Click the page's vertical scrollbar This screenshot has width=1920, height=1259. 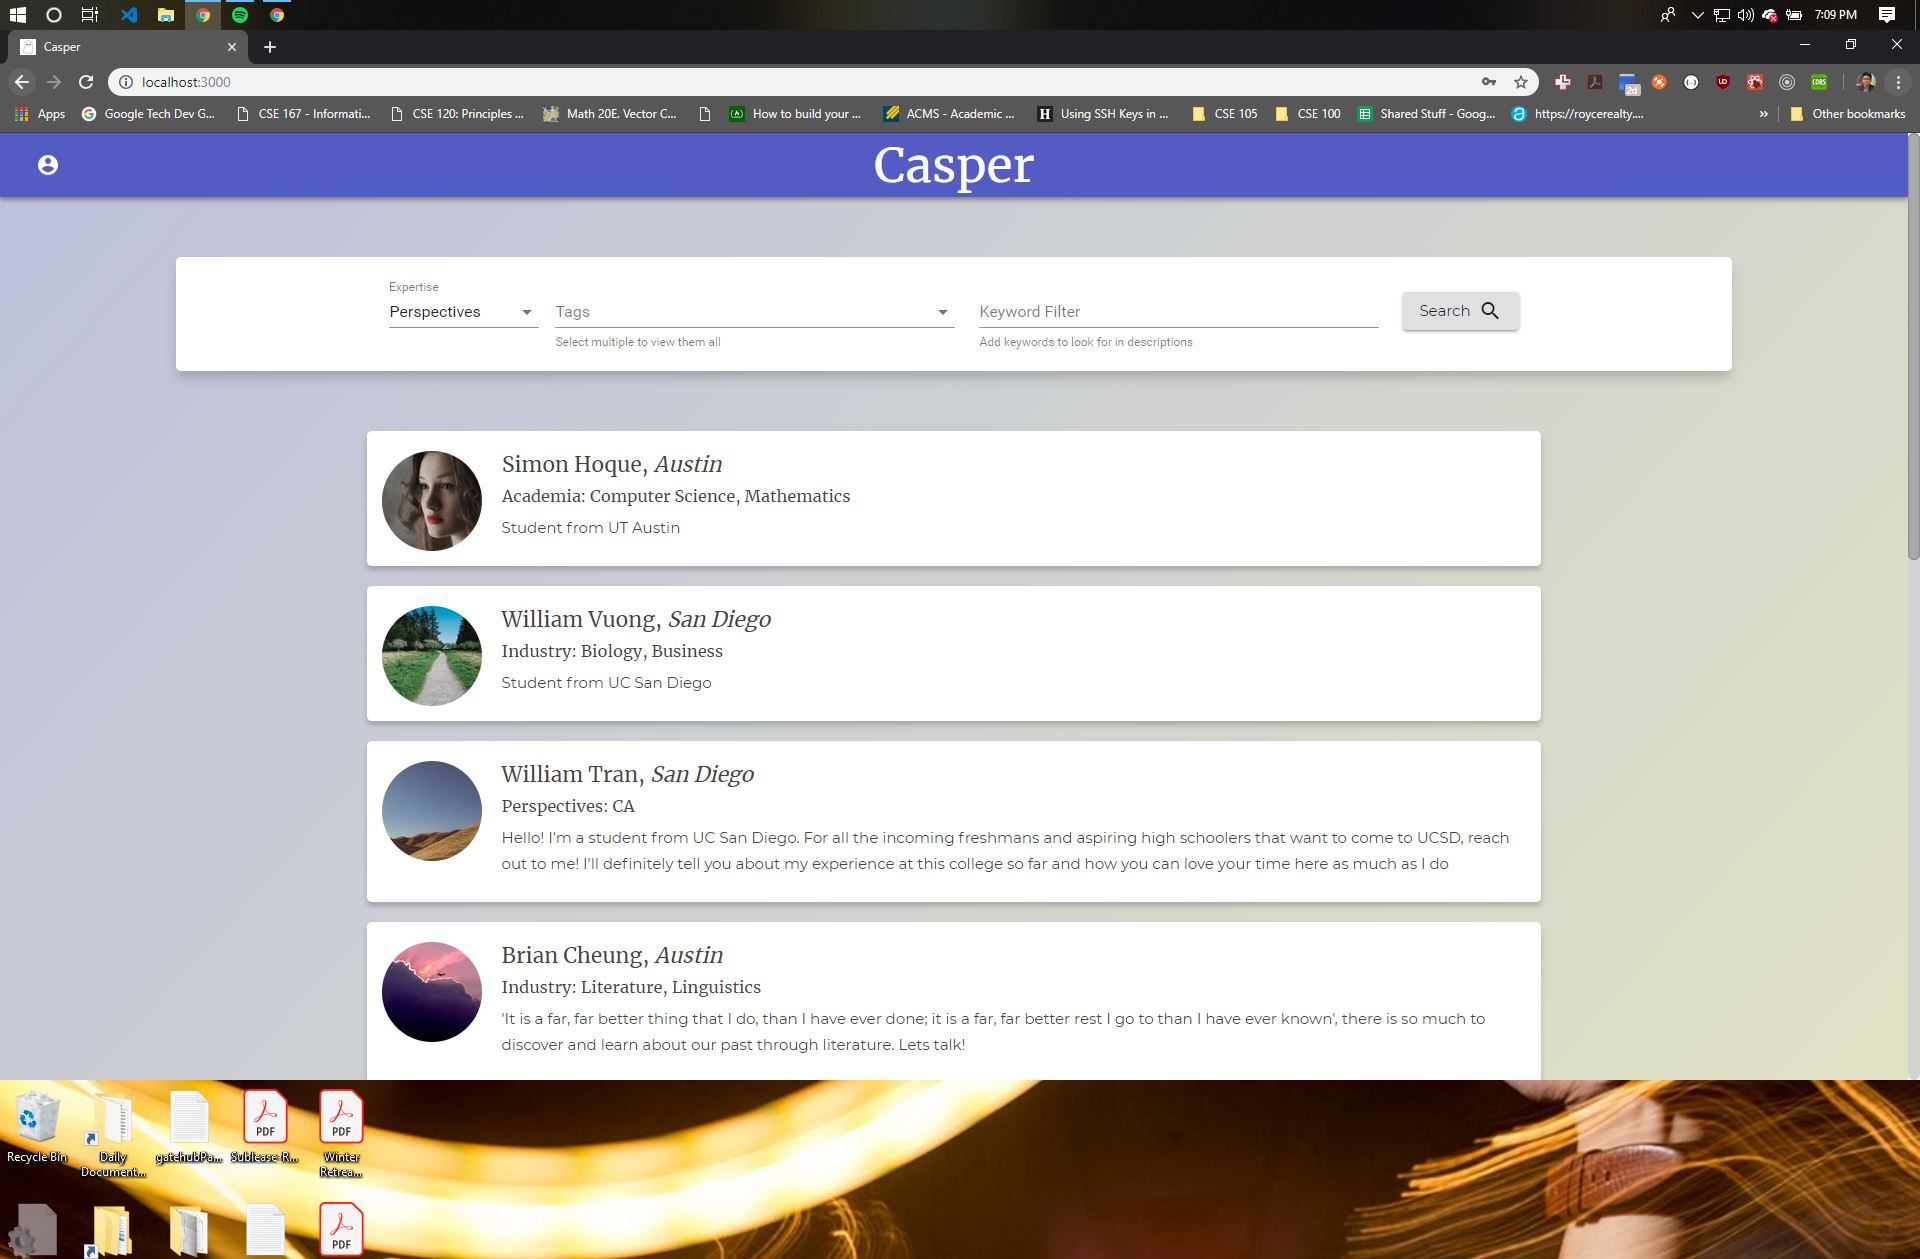click(1913, 350)
